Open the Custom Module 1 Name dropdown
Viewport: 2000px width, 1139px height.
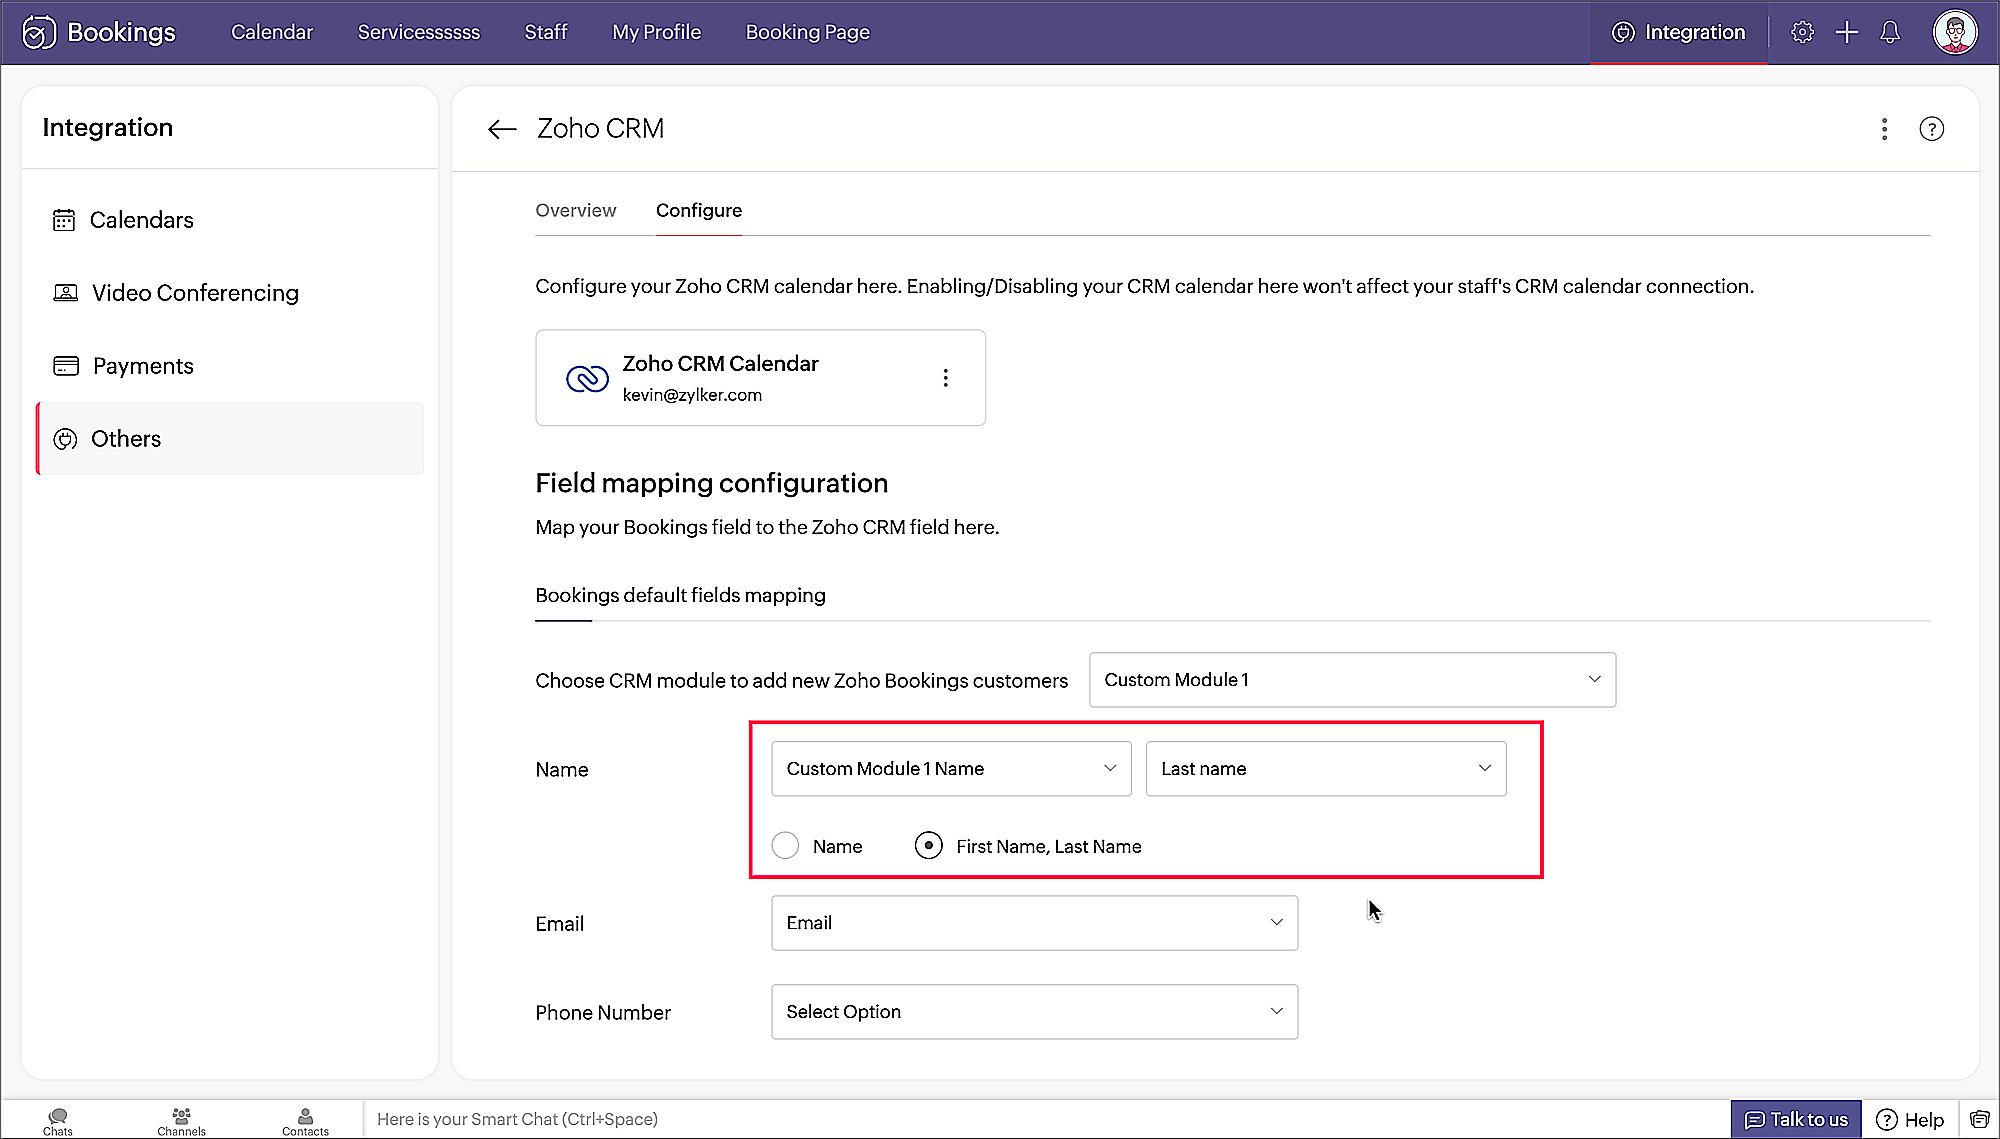pyautogui.click(x=951, y=769)
